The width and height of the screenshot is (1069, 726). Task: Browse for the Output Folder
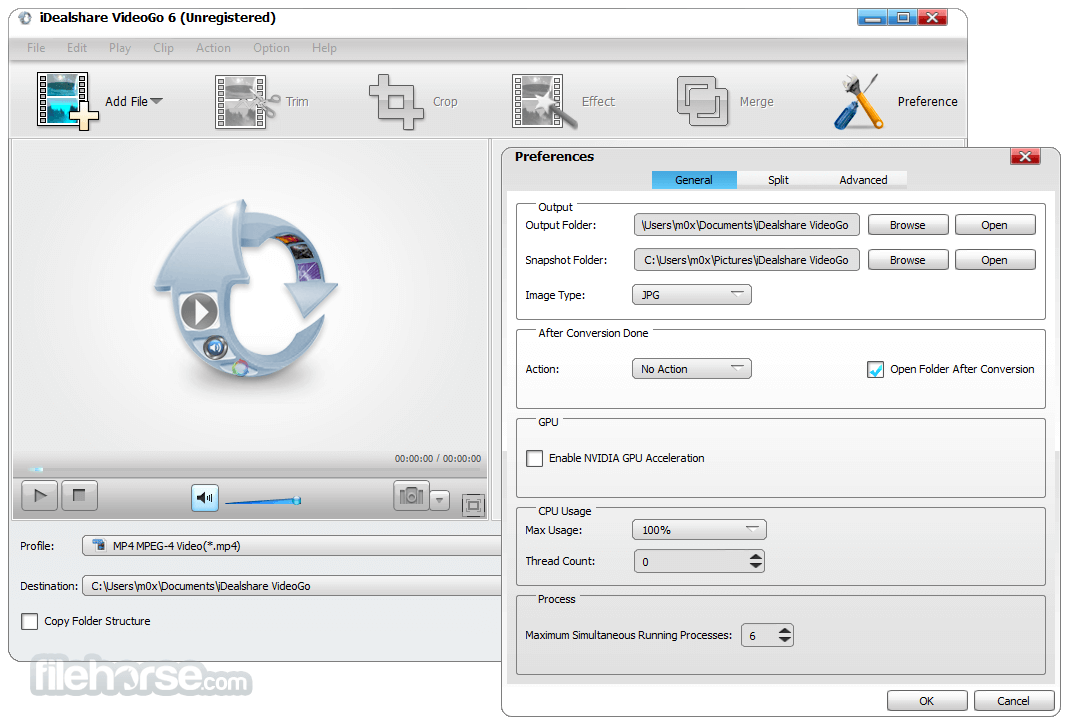[907, 225]
